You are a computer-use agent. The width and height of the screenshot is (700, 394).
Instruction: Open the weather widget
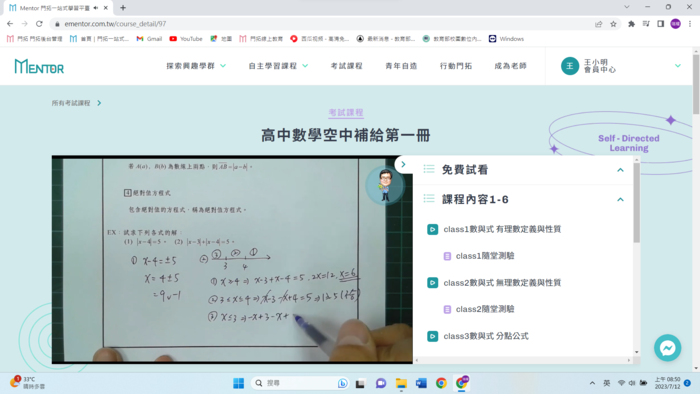27,383
